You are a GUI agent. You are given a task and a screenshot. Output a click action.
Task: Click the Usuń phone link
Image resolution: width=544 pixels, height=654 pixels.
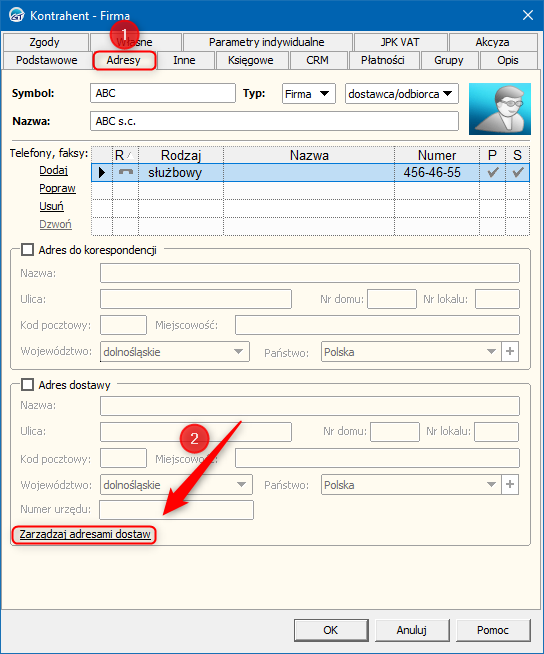click(52, 206)
